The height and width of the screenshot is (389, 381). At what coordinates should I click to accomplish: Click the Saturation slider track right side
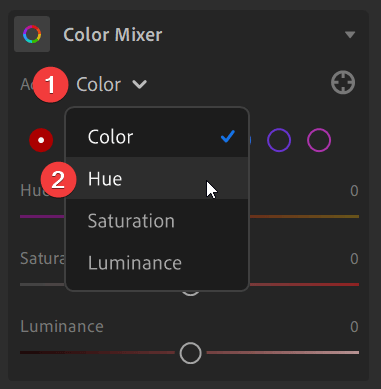tap(304, 285)
